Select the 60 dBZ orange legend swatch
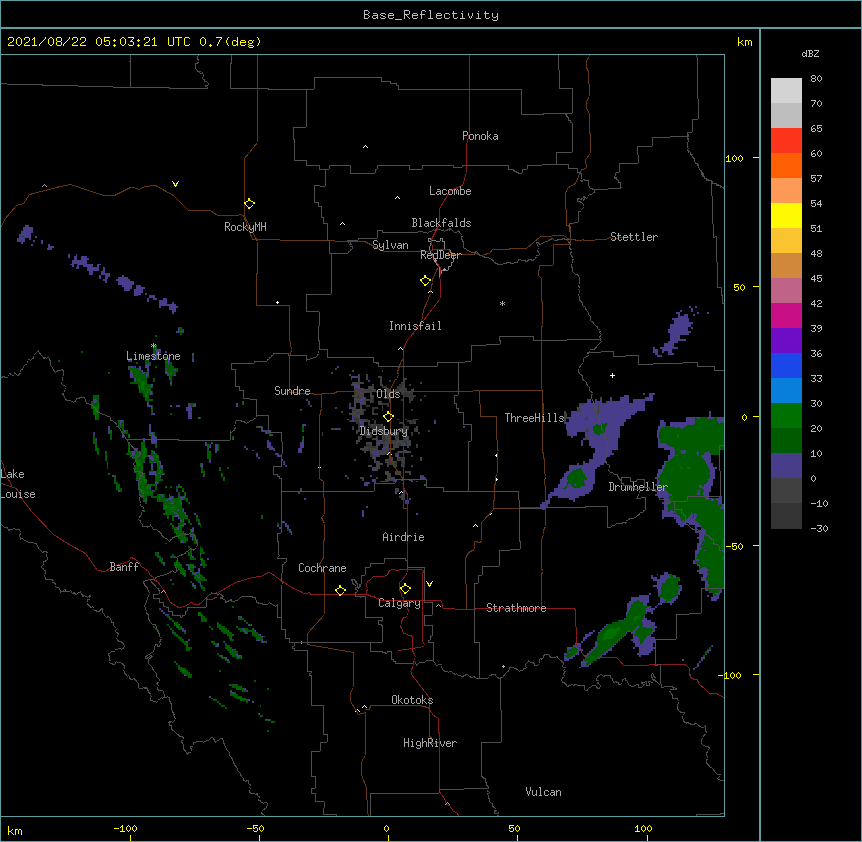Viewport: 862px width, 842px height. 786,165
